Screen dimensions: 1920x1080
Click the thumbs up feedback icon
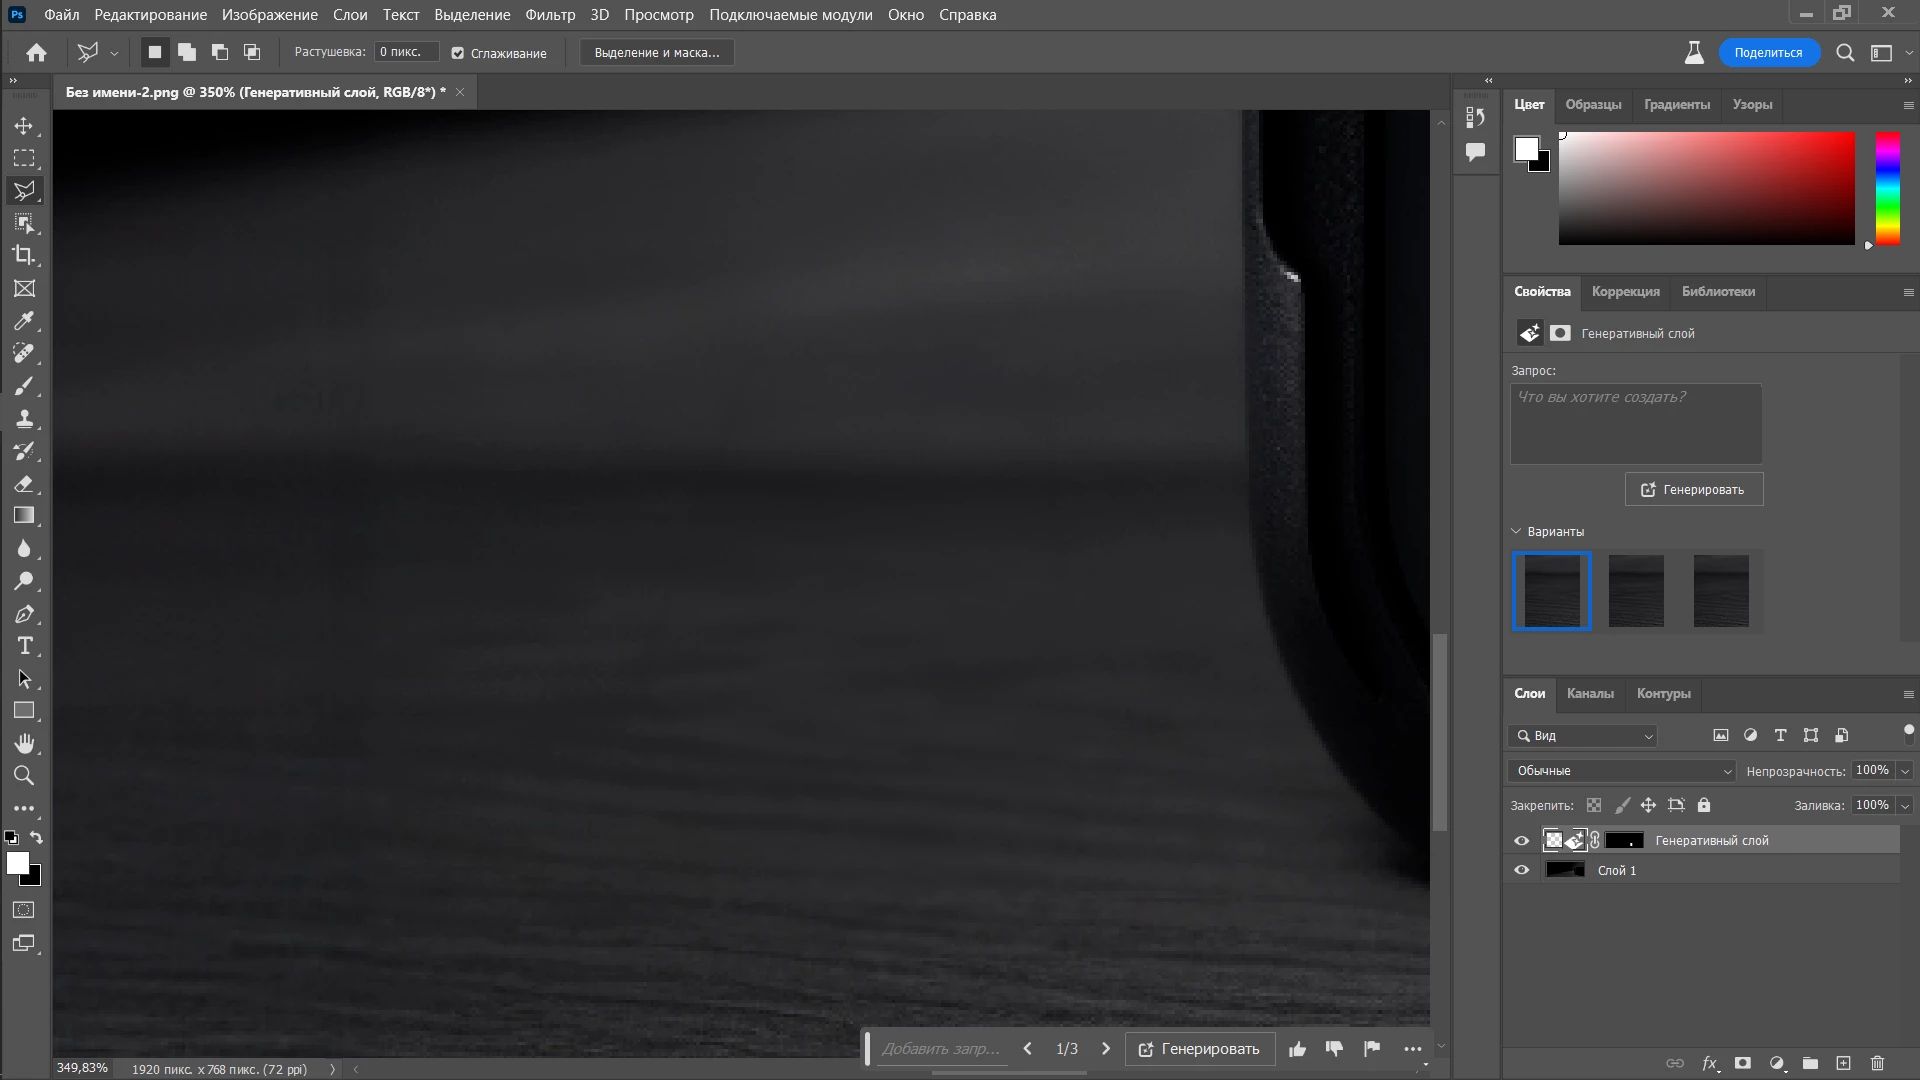[x=1297, y=1049]
